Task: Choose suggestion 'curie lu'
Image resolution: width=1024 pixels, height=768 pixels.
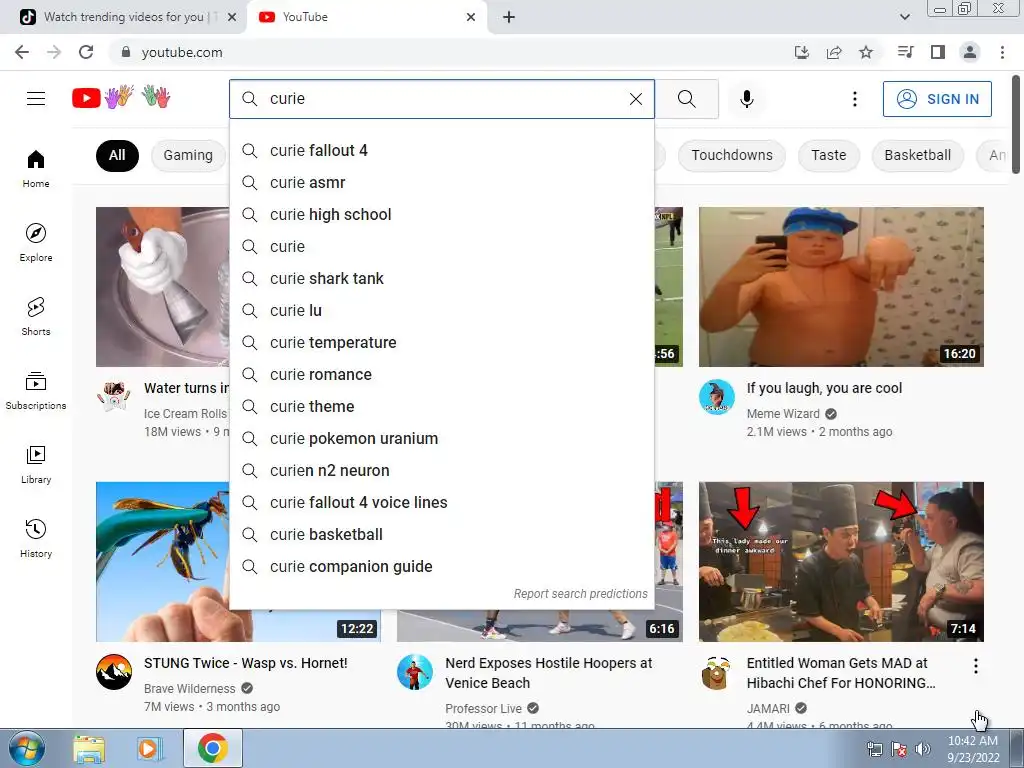Action: (441, 310)
